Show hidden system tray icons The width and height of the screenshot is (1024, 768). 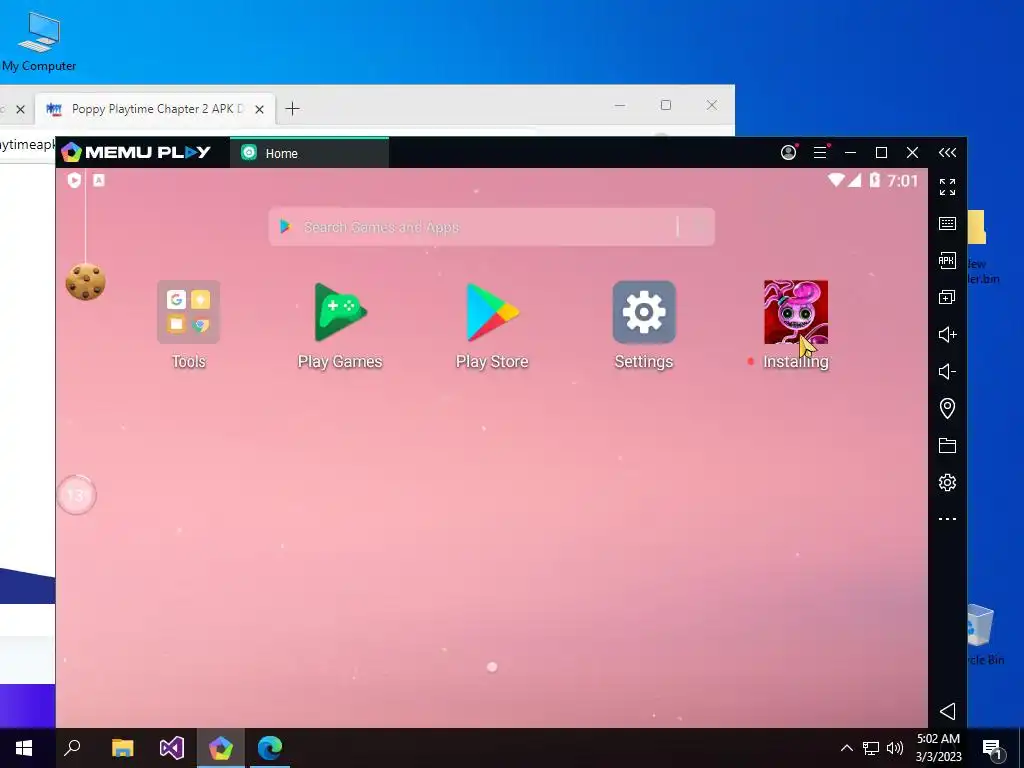pyautogui.click(x=846, y=748)
